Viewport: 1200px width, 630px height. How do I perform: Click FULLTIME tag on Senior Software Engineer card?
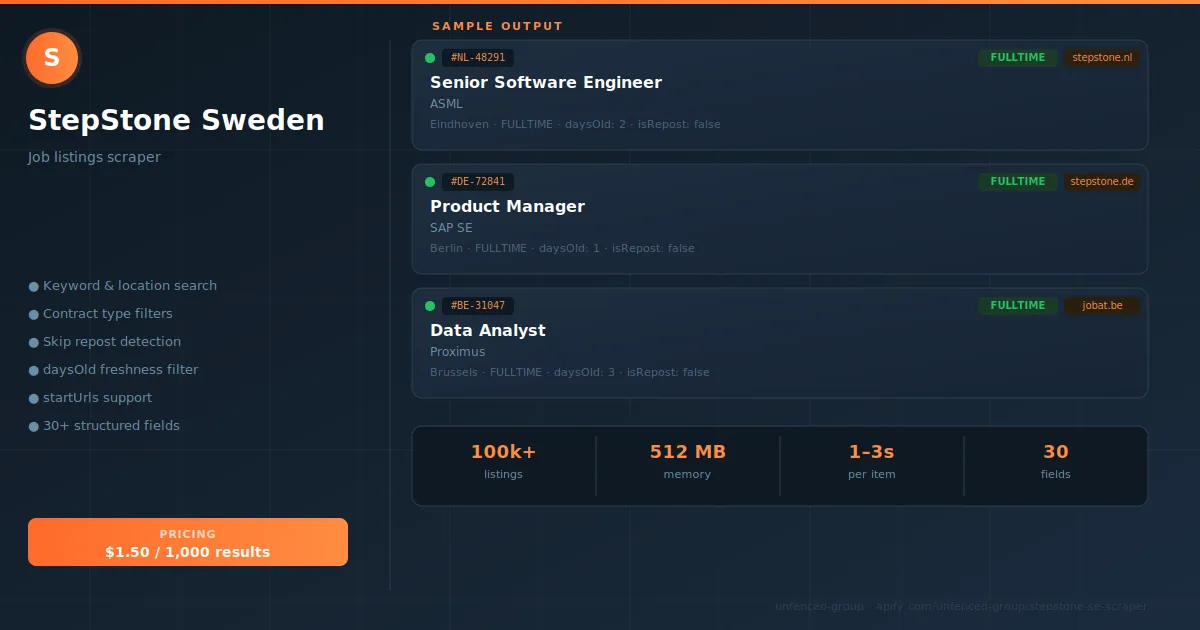coord(1017,58)
